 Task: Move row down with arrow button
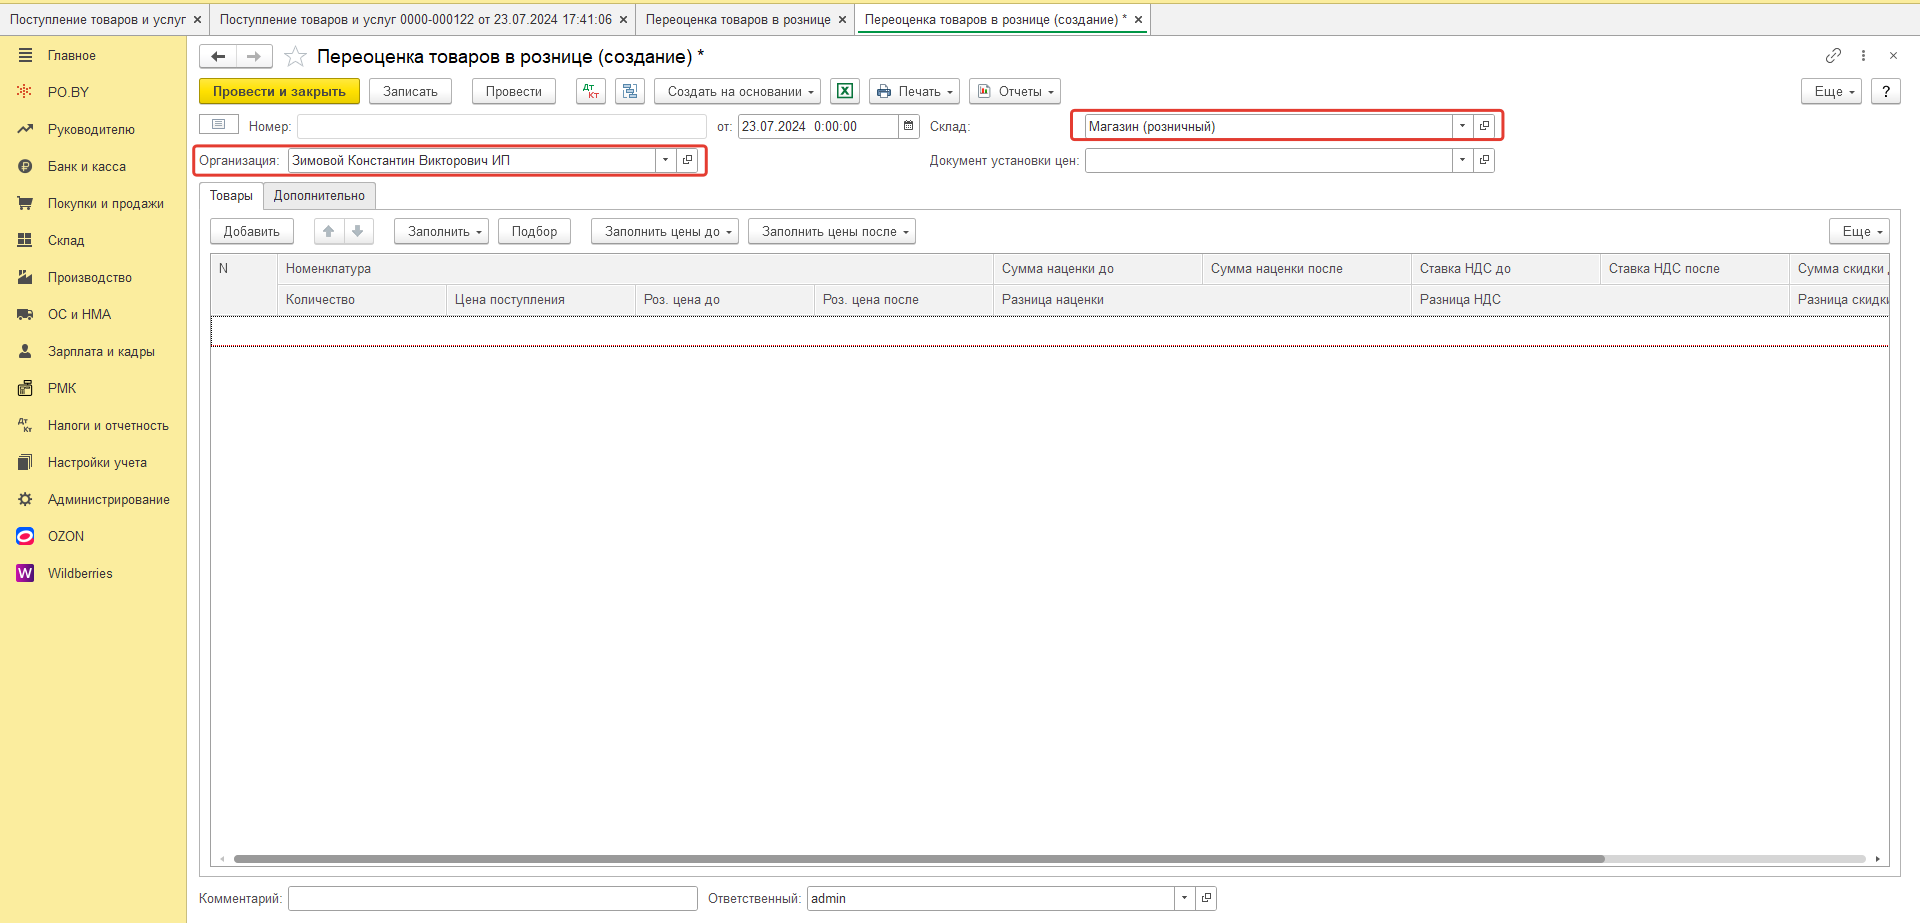358,231
